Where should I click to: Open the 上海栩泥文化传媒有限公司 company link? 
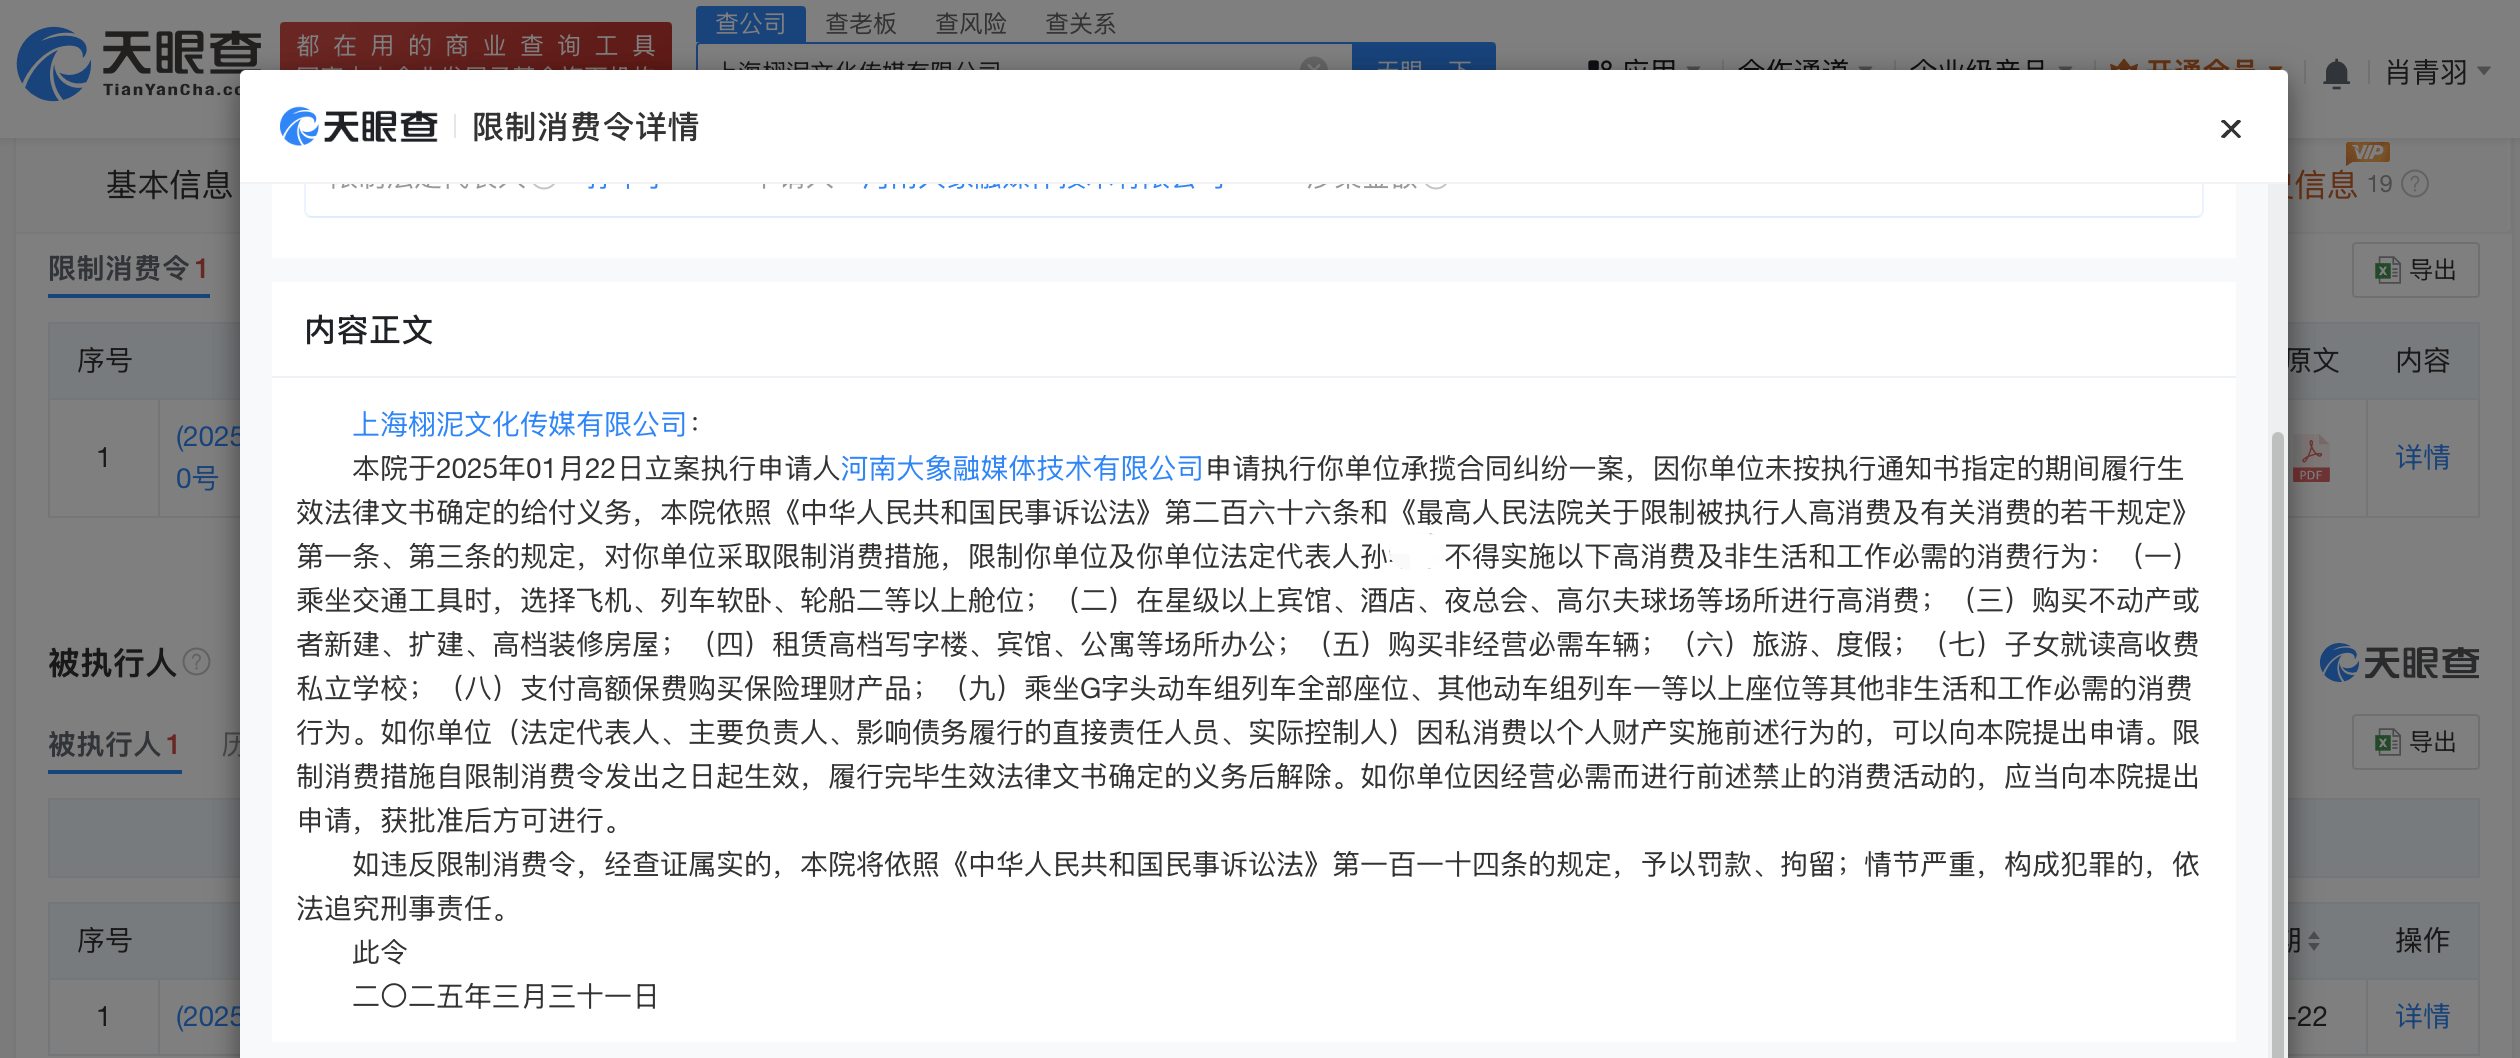(519, 424)
